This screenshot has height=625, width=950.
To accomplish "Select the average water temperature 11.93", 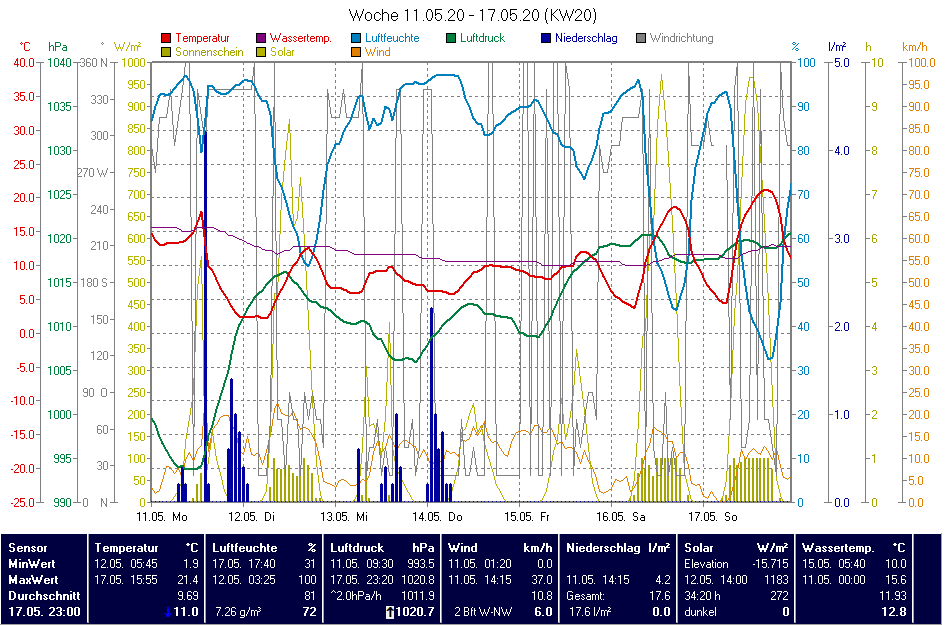I will tap(893, 596).
